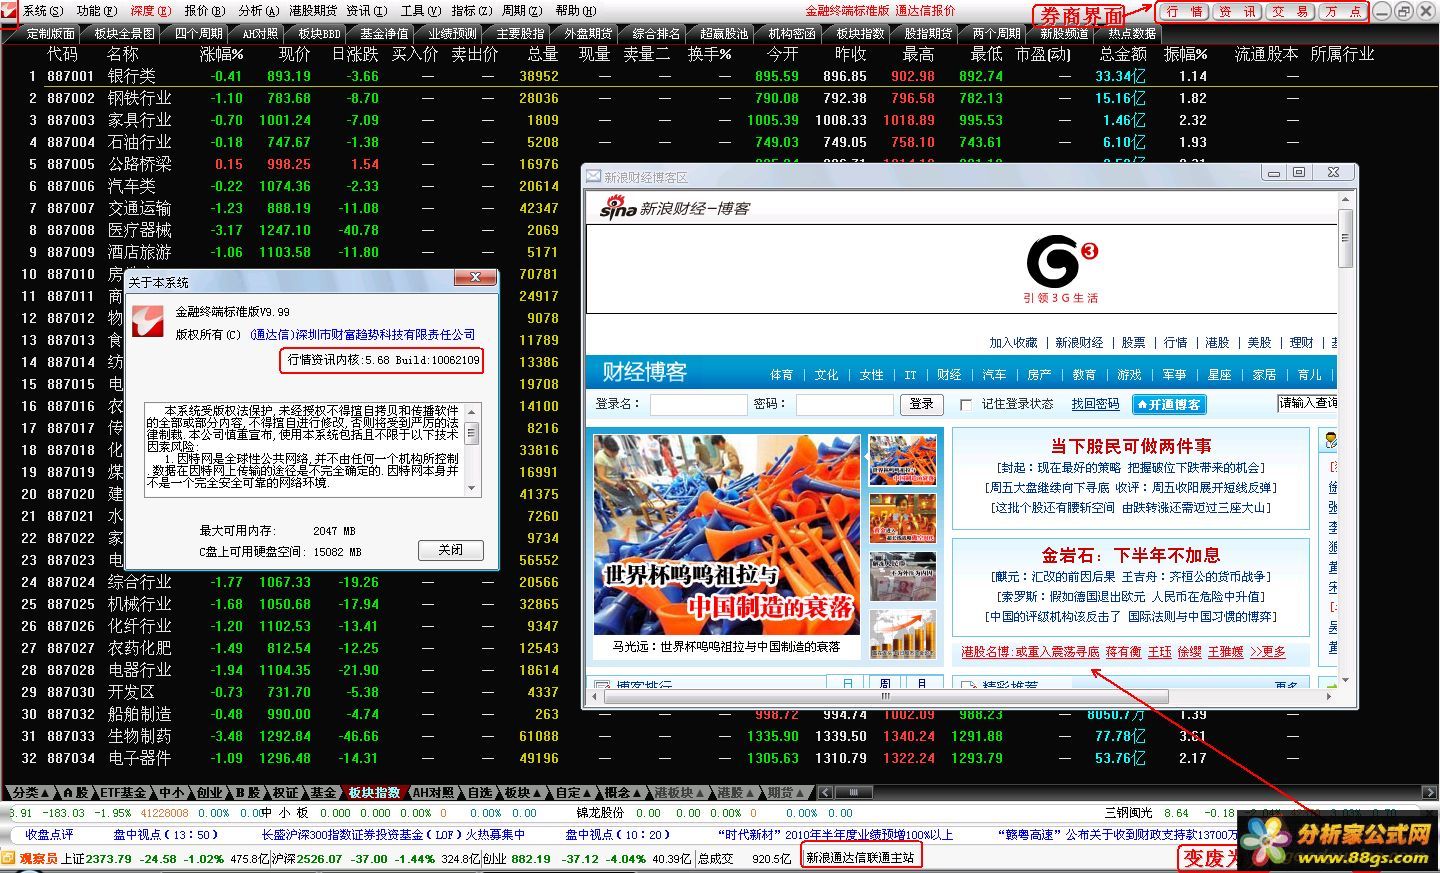
Task: Select the 热点数据 tab
Action: tap(1132, 33)
